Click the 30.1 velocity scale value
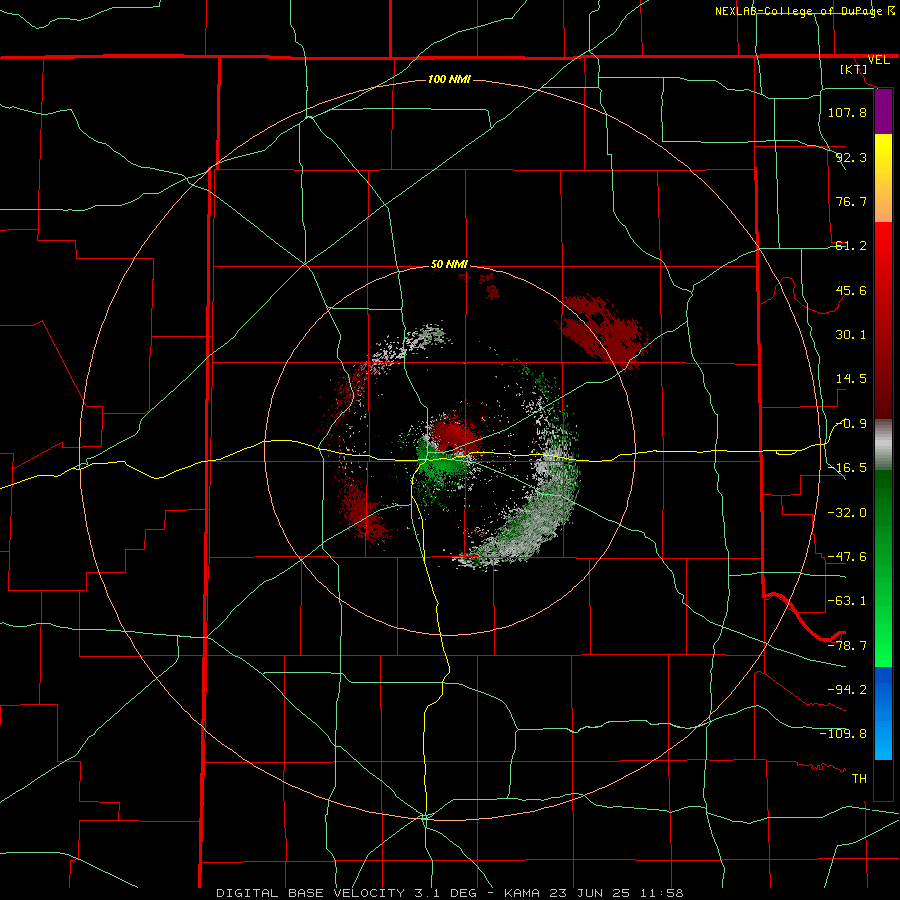The width and height of the screenshot is (900, 900). pos(851,335)
